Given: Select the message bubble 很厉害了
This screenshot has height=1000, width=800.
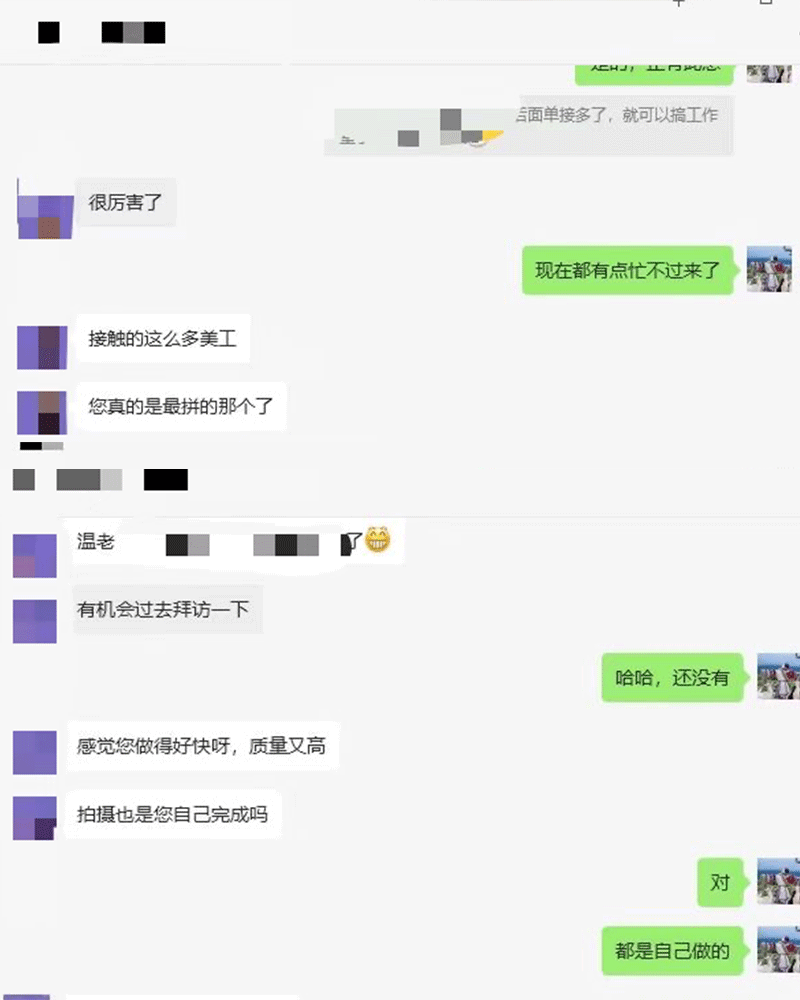Looking at the screenshot, I should pyautogui.click(x=126, y=202).
